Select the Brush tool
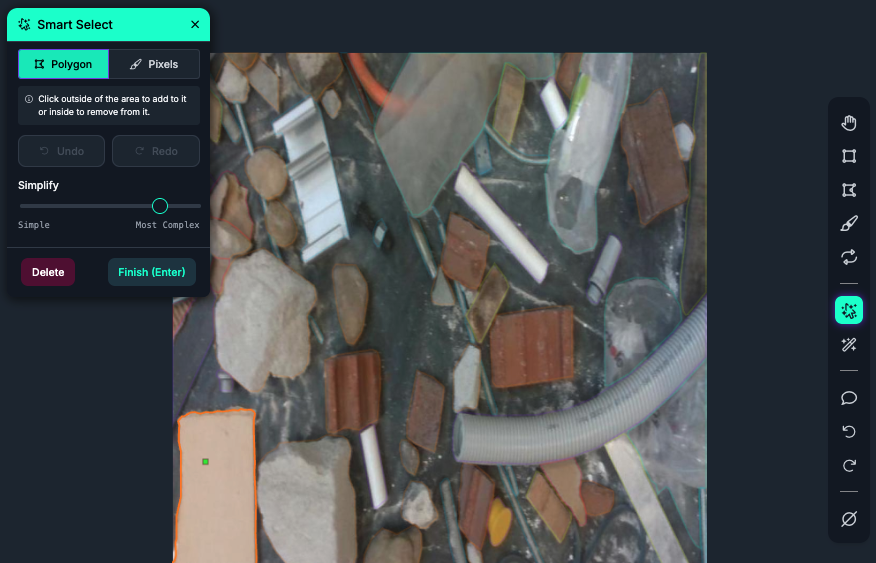Viewport: 876px width, 563px height. point(849,223)
